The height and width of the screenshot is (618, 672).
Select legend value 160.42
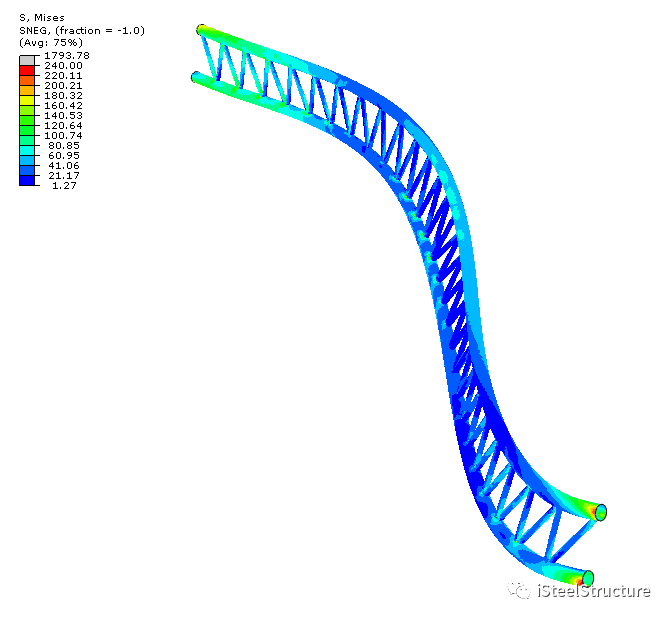63,105
